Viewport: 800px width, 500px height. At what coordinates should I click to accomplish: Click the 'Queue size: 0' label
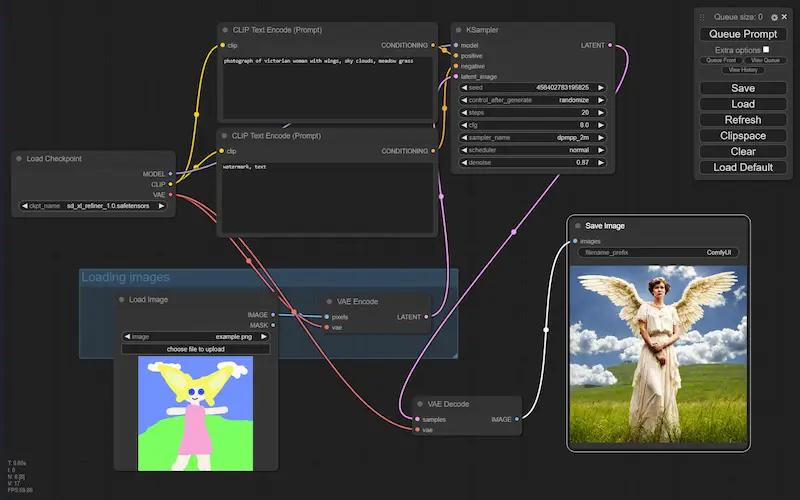tap(738, 17)
